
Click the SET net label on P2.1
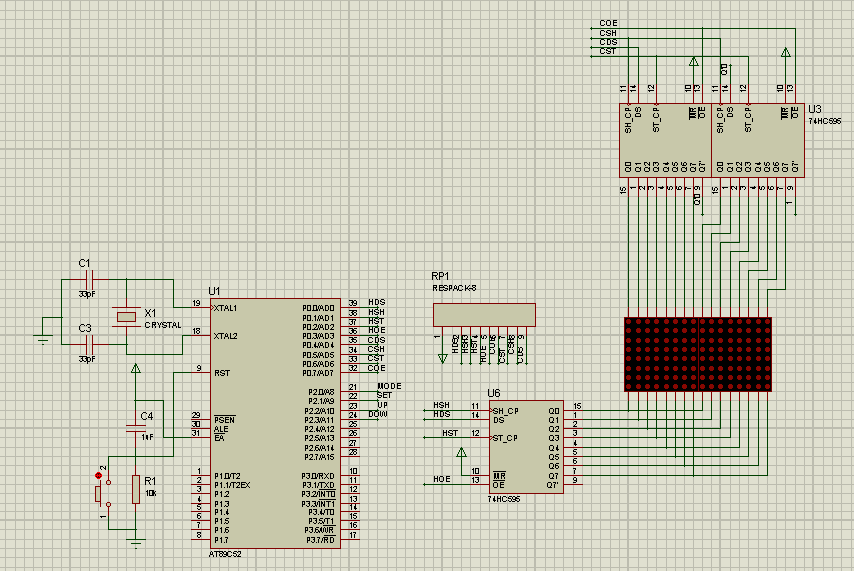point(384,395)
